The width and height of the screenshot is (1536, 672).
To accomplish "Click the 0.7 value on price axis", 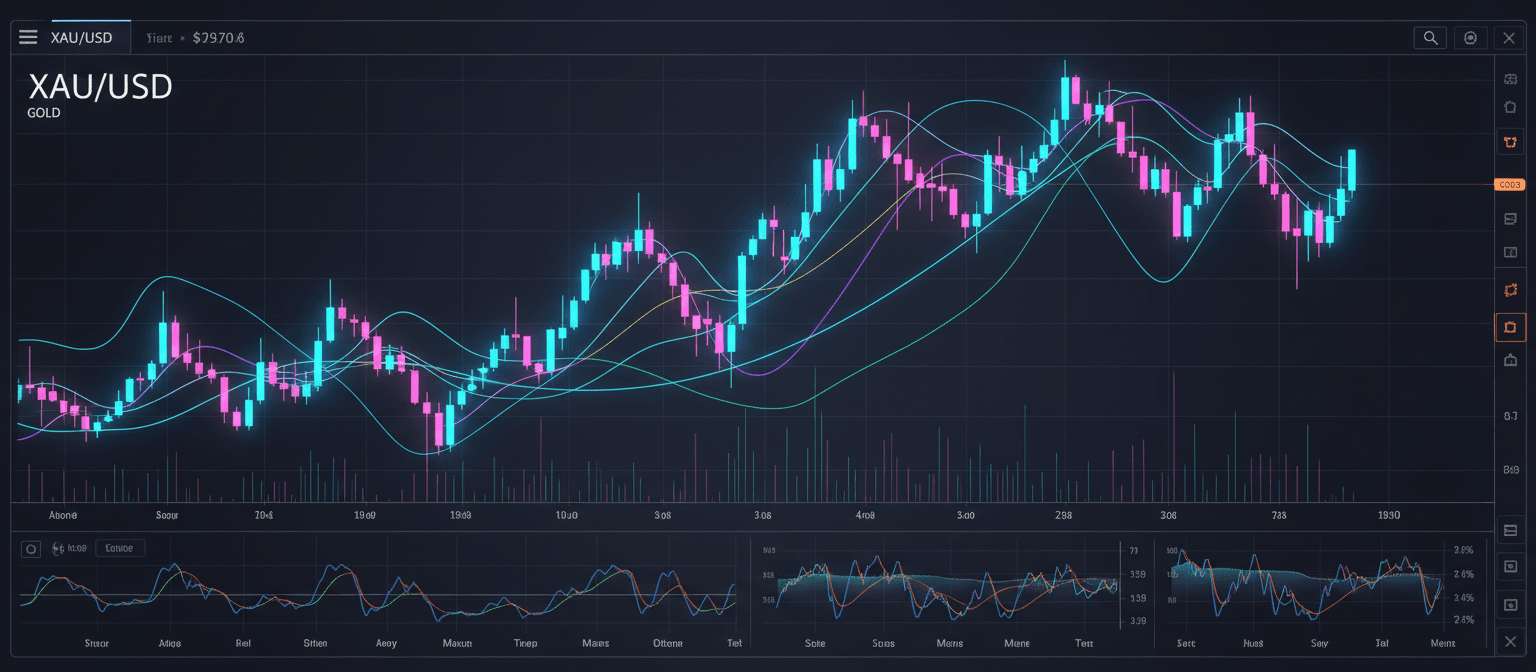I will (1511, 416).
